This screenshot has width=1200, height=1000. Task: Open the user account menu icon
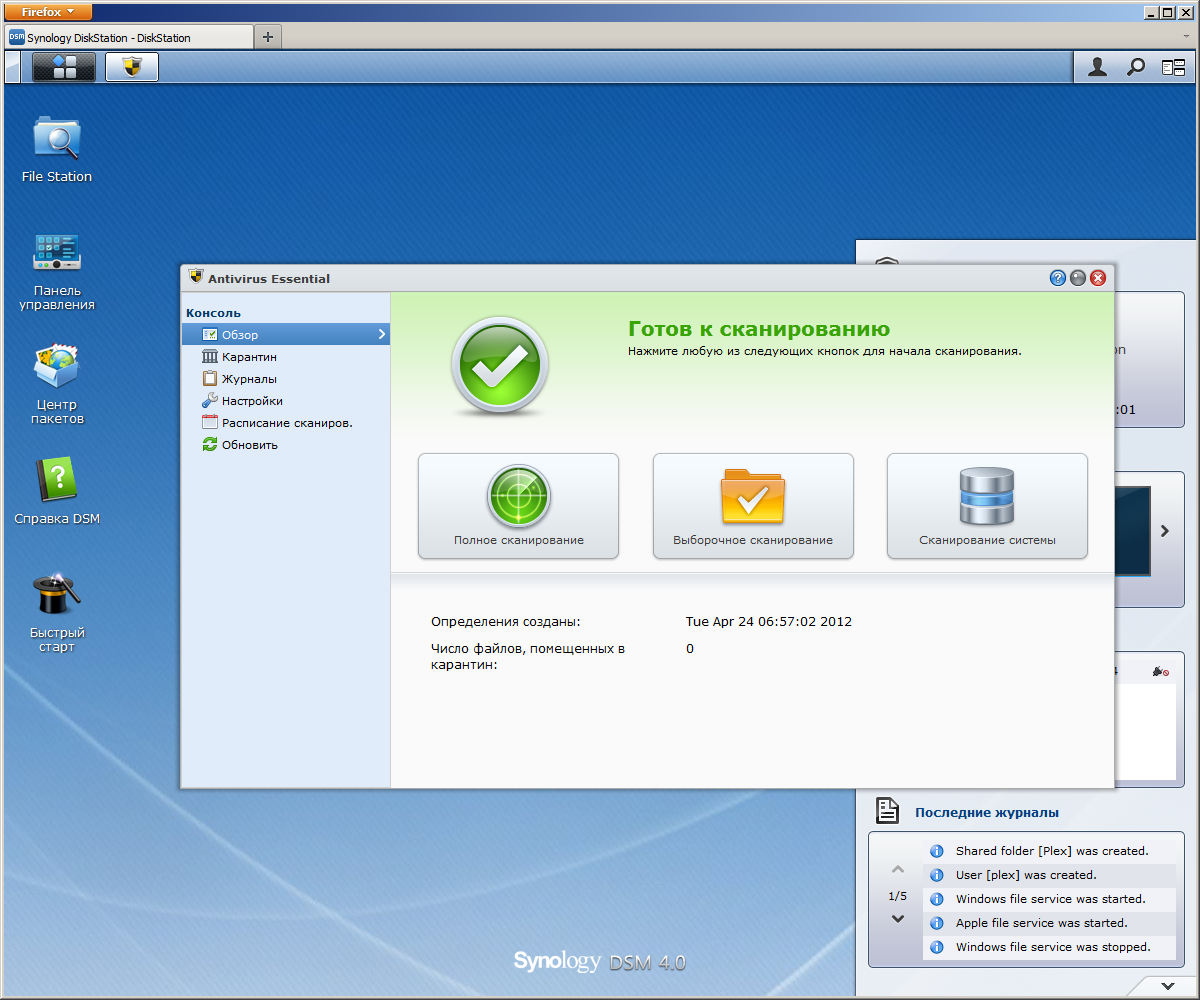pos(1098,67)
